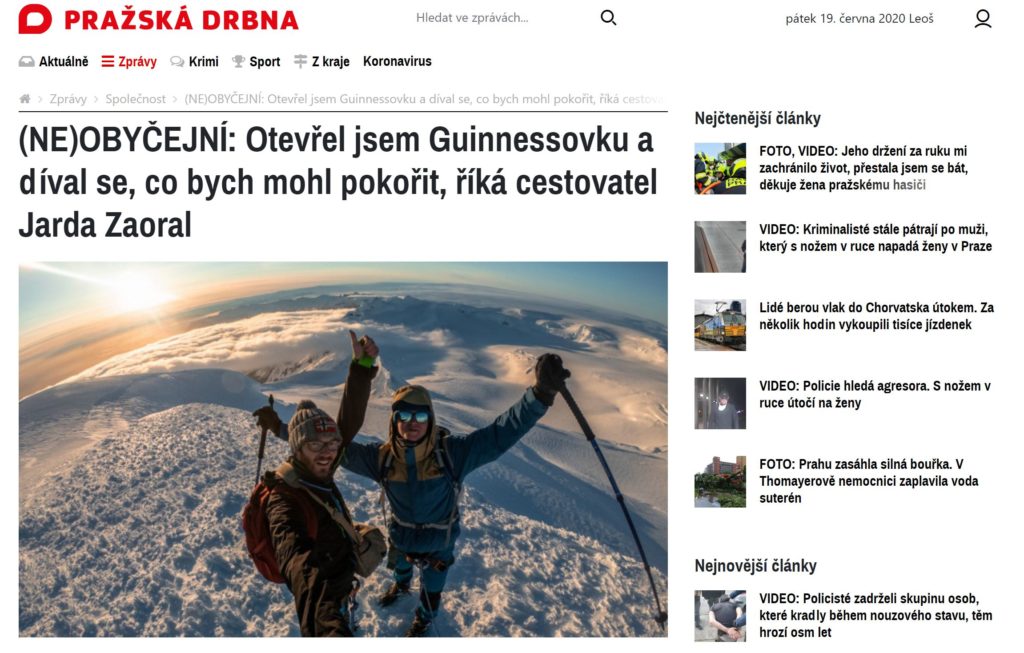Open the Zprávy menu item
1024x653 pixels.
(129, 61)
